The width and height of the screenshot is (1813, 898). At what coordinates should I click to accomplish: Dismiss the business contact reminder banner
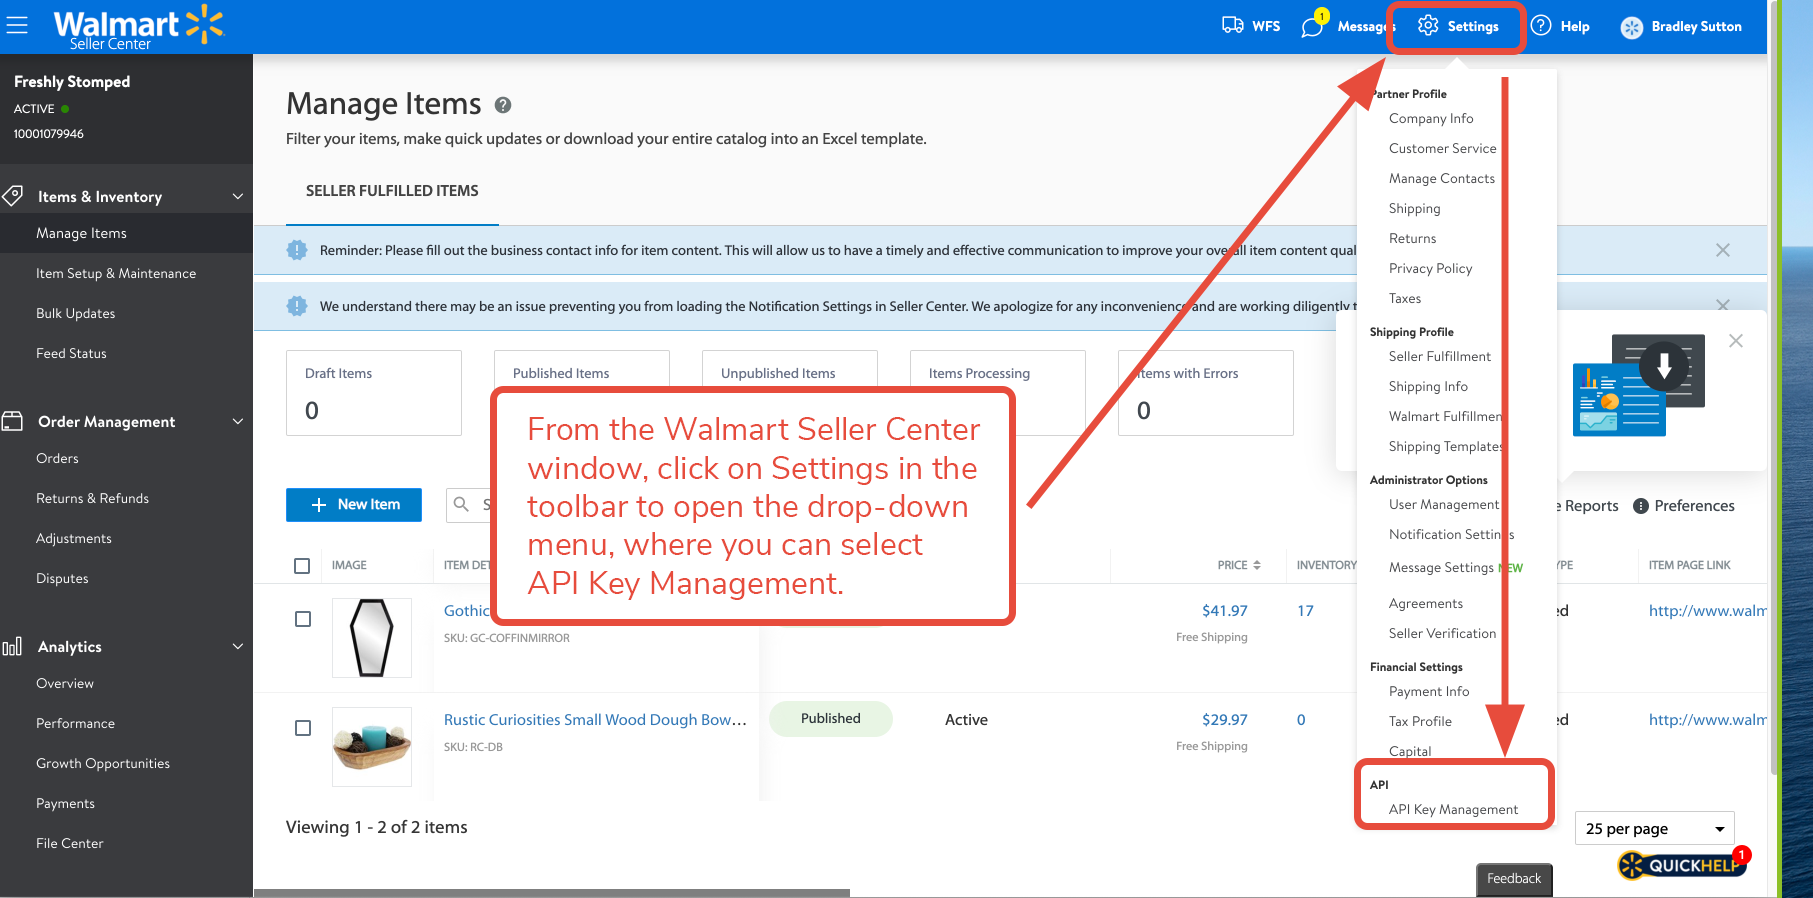(1722, 250)
